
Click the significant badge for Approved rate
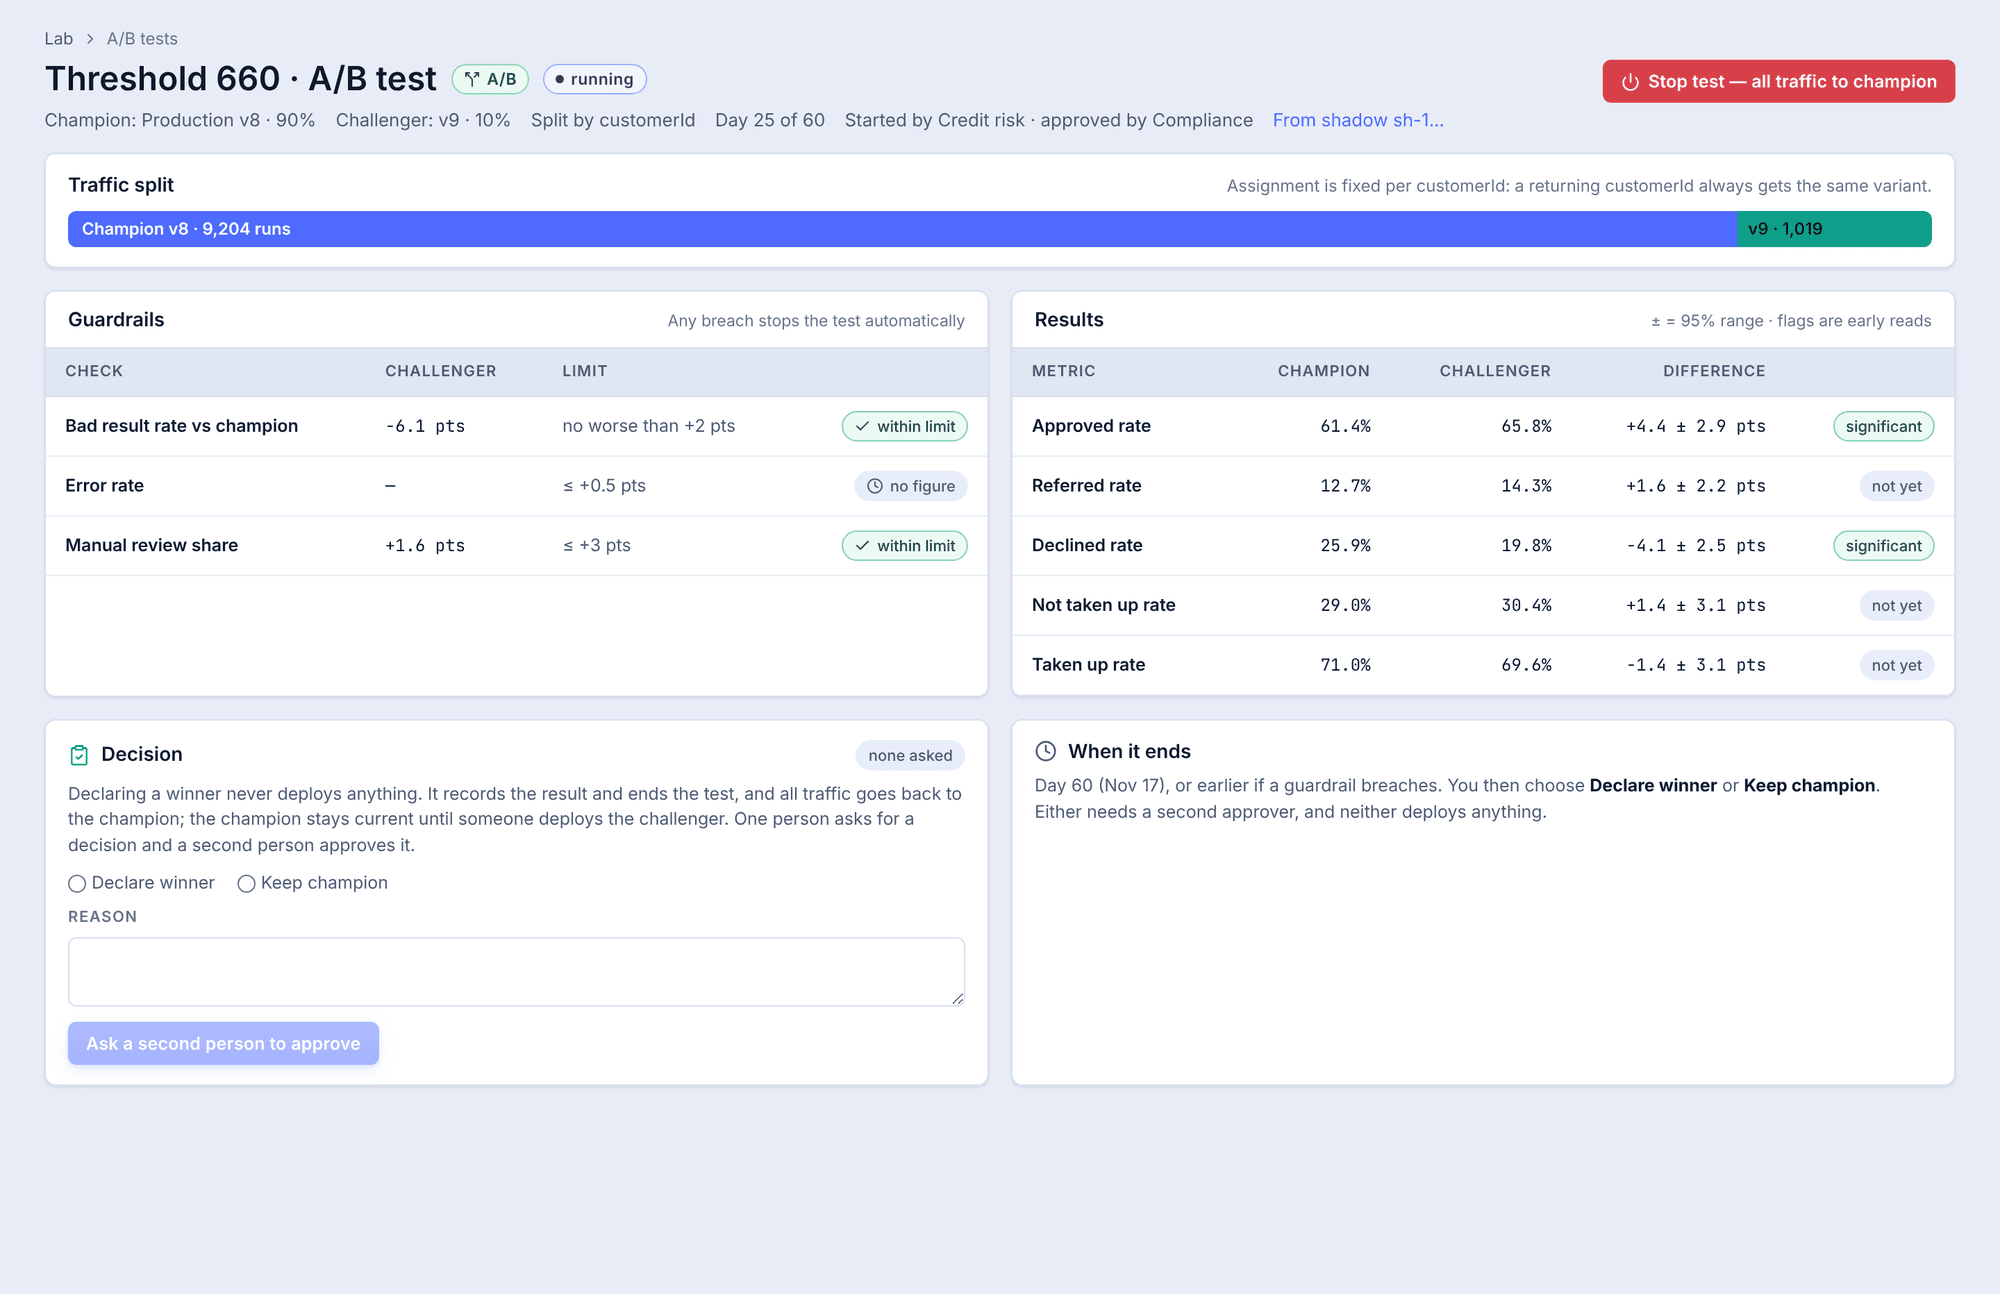pyautogui.click(x=1883, y=426)
